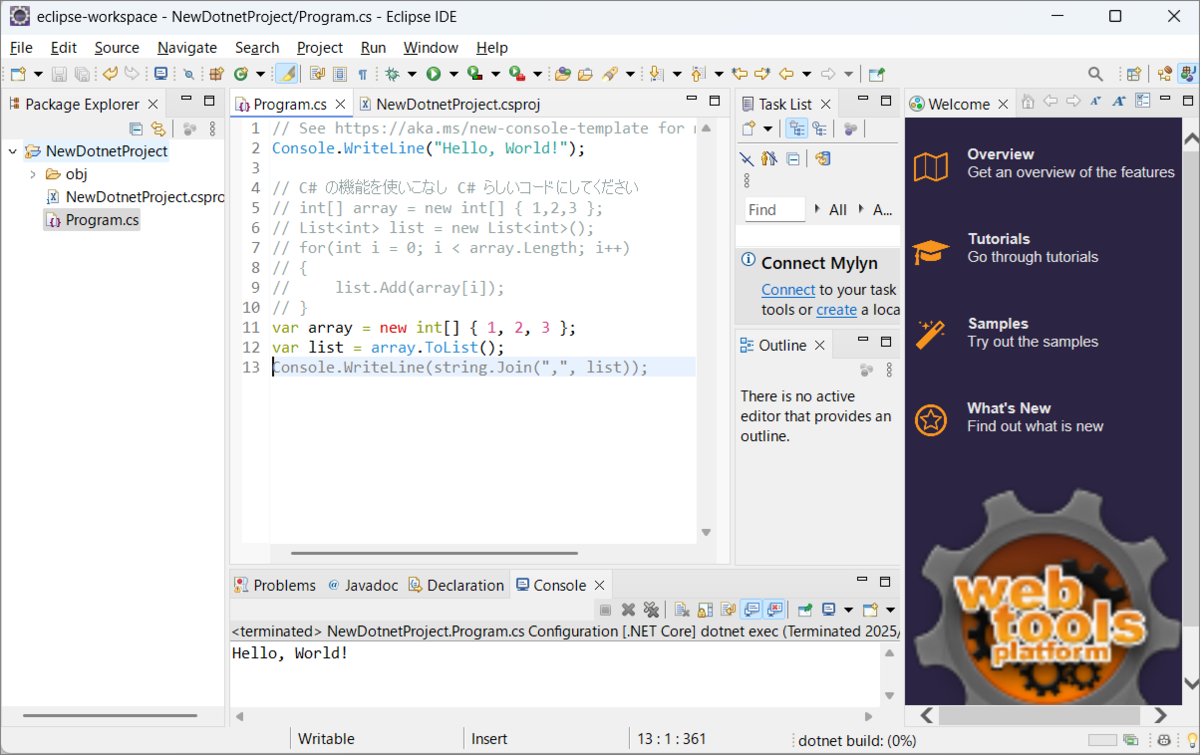
Task: Click the New file wizard icon in main toolbar
Action: pos(18,74)
